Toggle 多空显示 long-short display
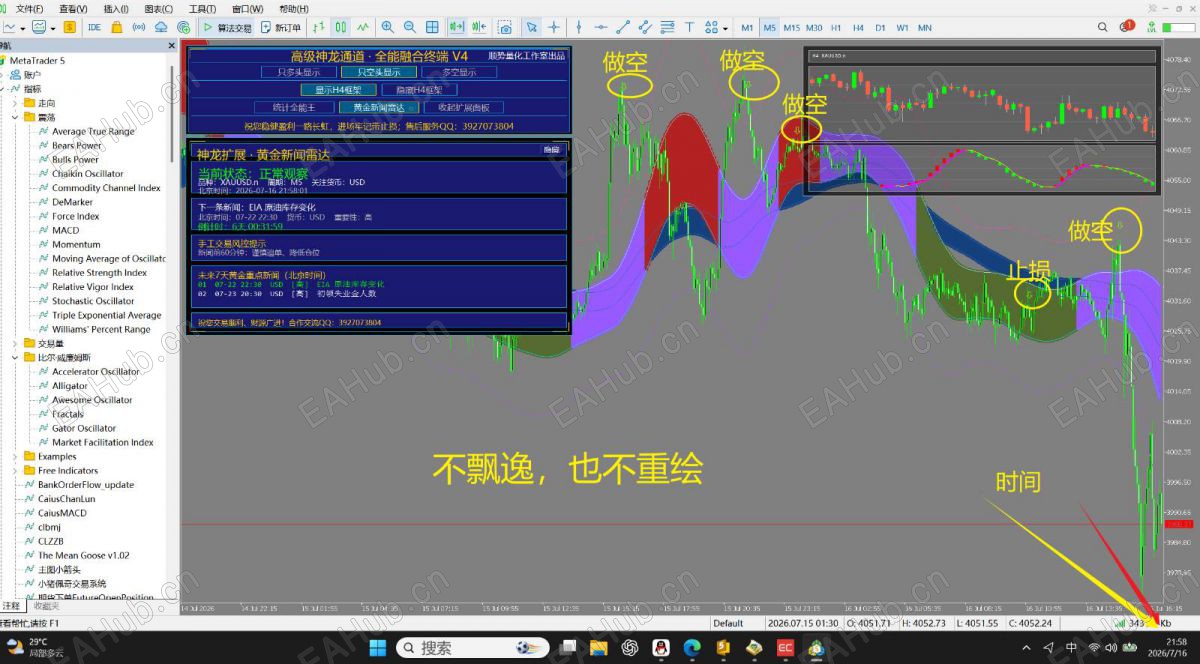 point(457,72)
